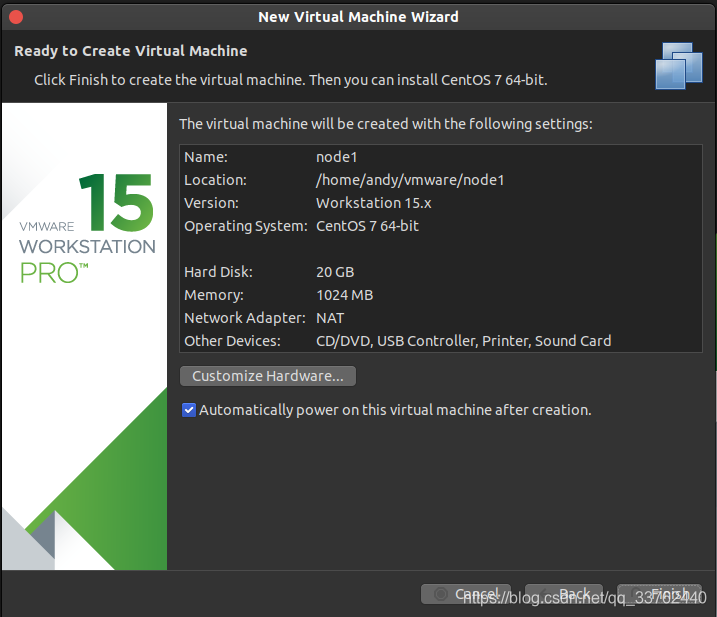Screen dimensions: 717x617
Task: Select the Memory value 1024 MB
Action: (x=345, y=295)
